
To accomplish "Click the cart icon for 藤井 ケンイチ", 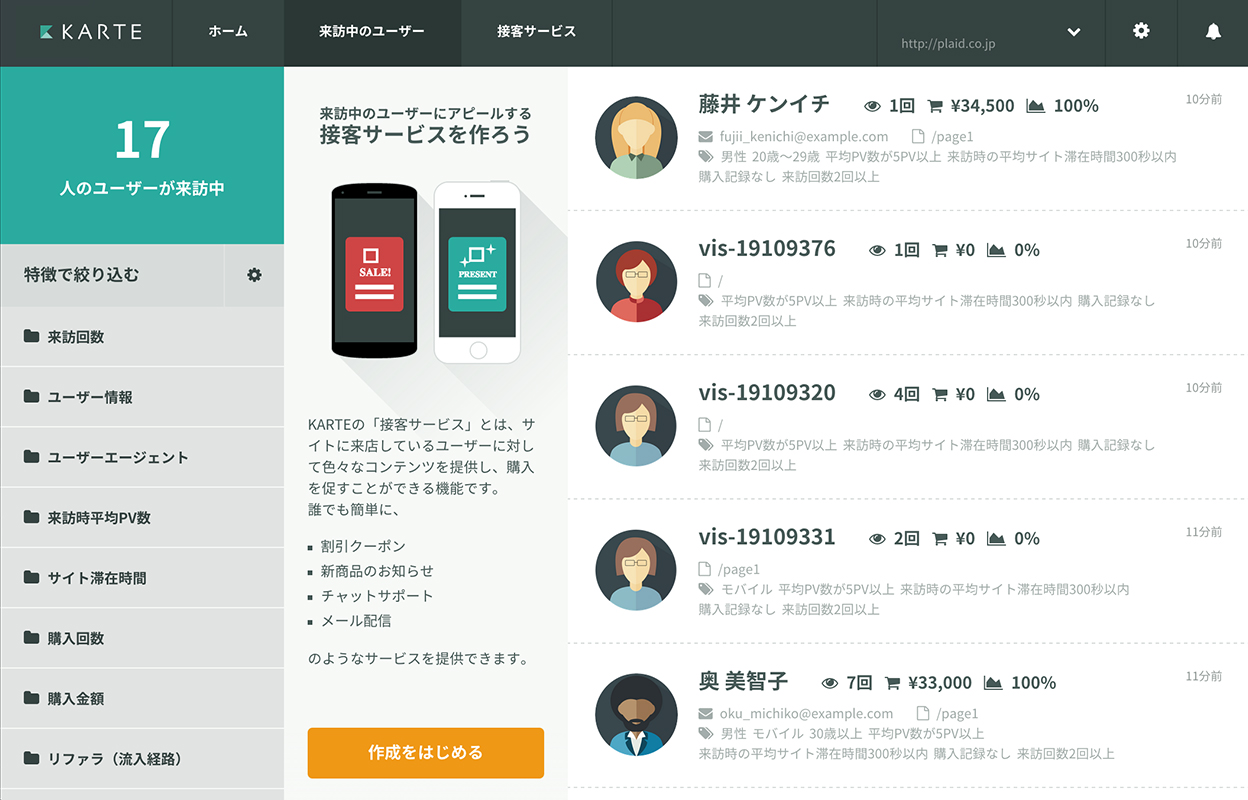I will pyautogui.click(x=935, y=106).
